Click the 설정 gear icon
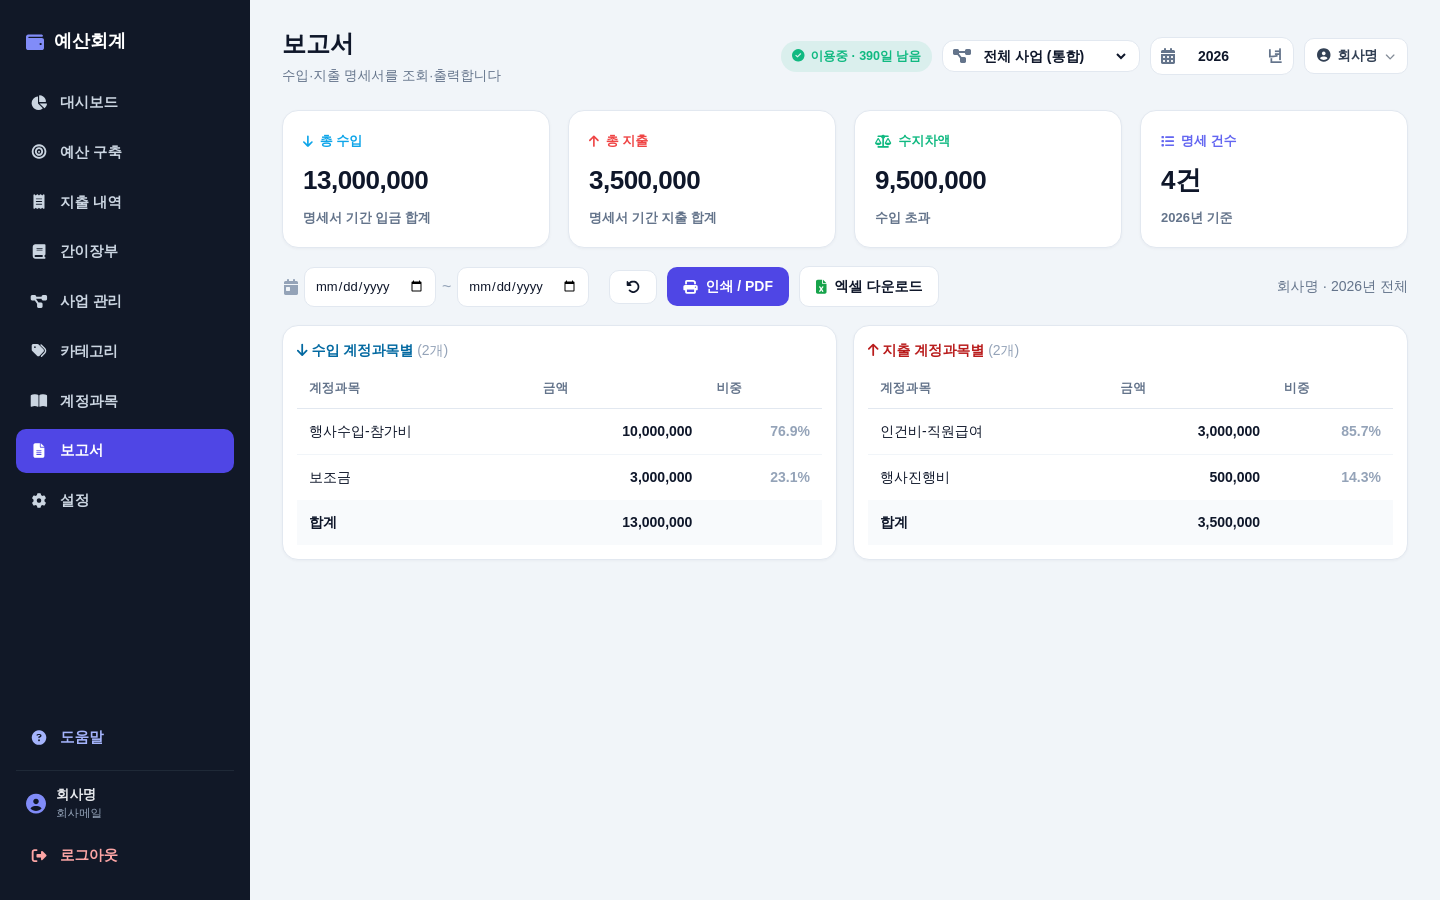The width and height of the screenshot is (1440, 900). (x=39, y=500)
